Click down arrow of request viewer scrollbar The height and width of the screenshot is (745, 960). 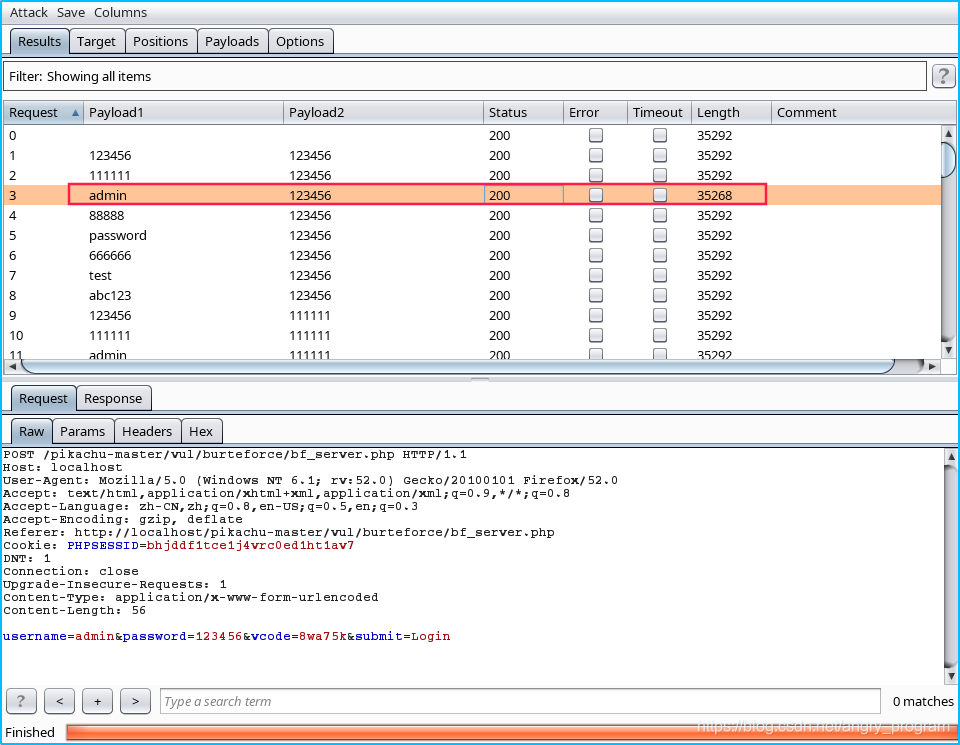pos(951,676)
